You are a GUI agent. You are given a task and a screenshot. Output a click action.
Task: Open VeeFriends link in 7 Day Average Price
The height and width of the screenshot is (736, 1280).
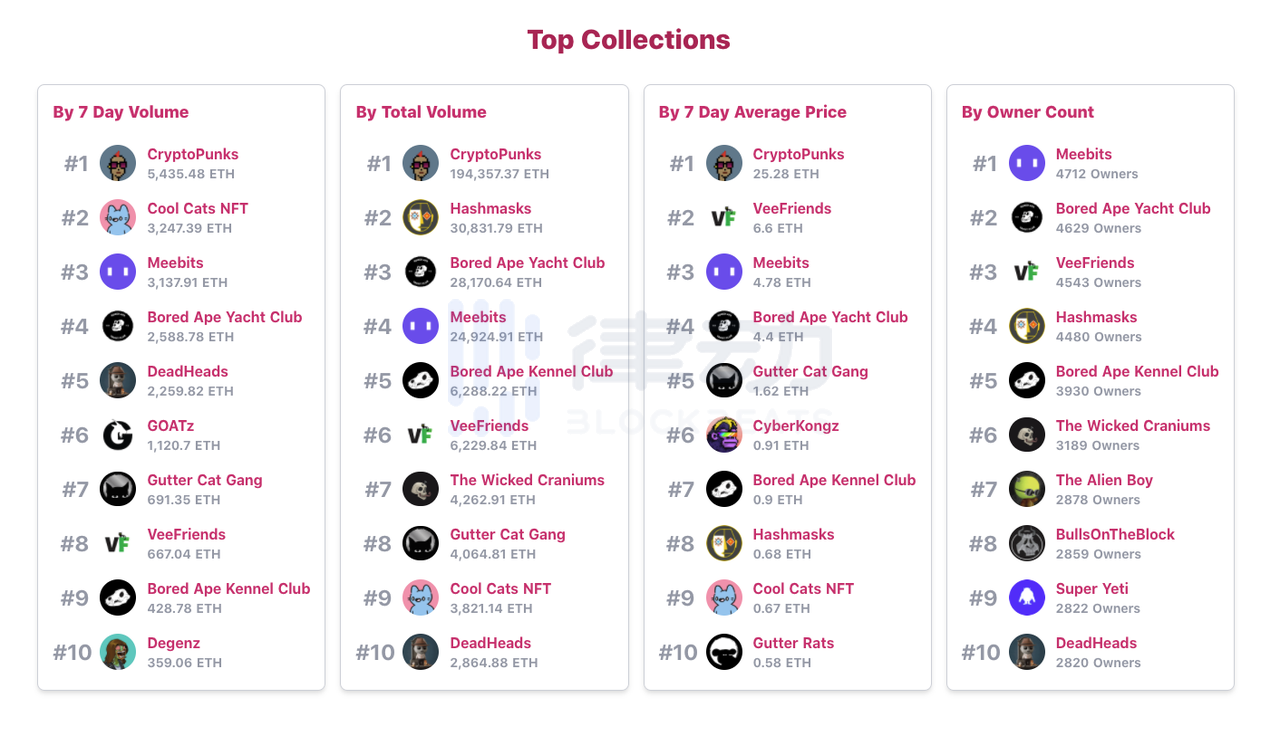click(x=792, y=209)
